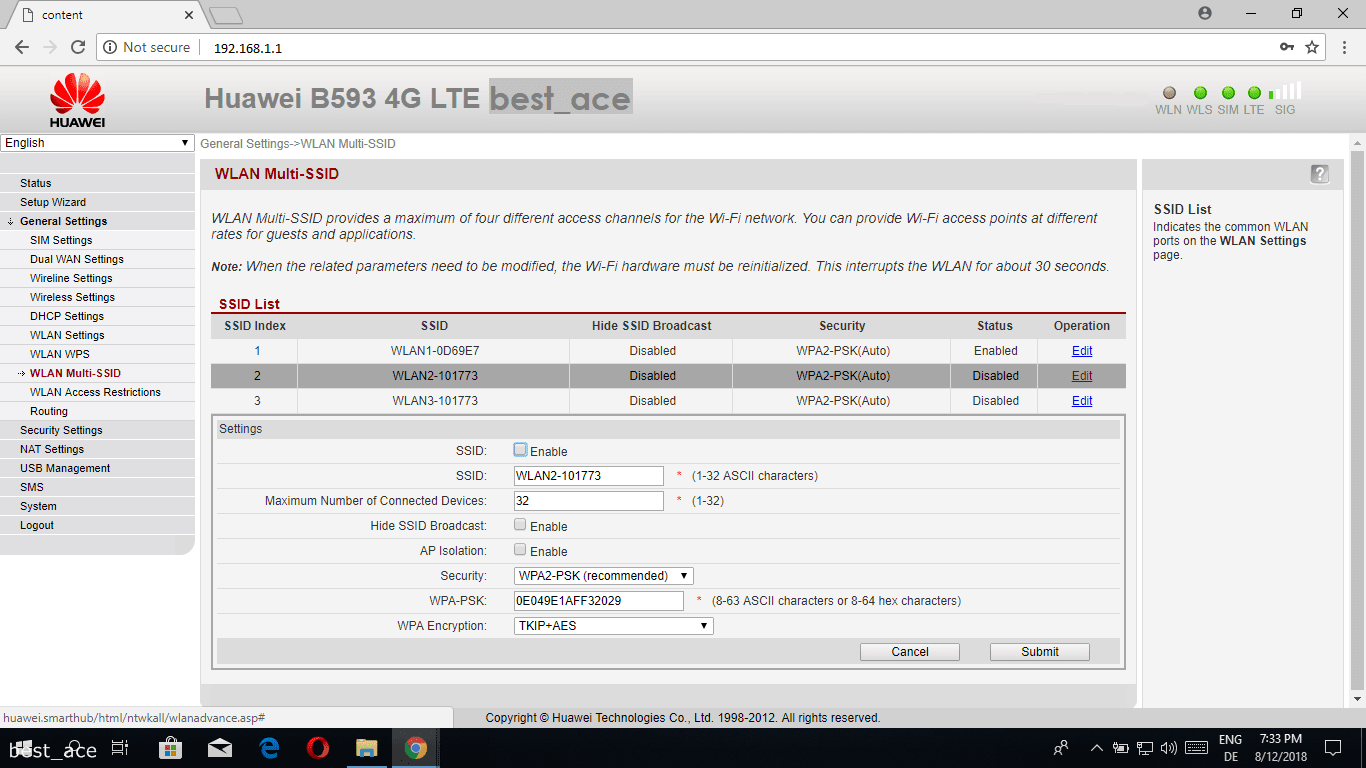The height and width of the screenshot is (768, 1366).
Task: Enable Hide SSID Broadcast checkbox
Action: 520,525
